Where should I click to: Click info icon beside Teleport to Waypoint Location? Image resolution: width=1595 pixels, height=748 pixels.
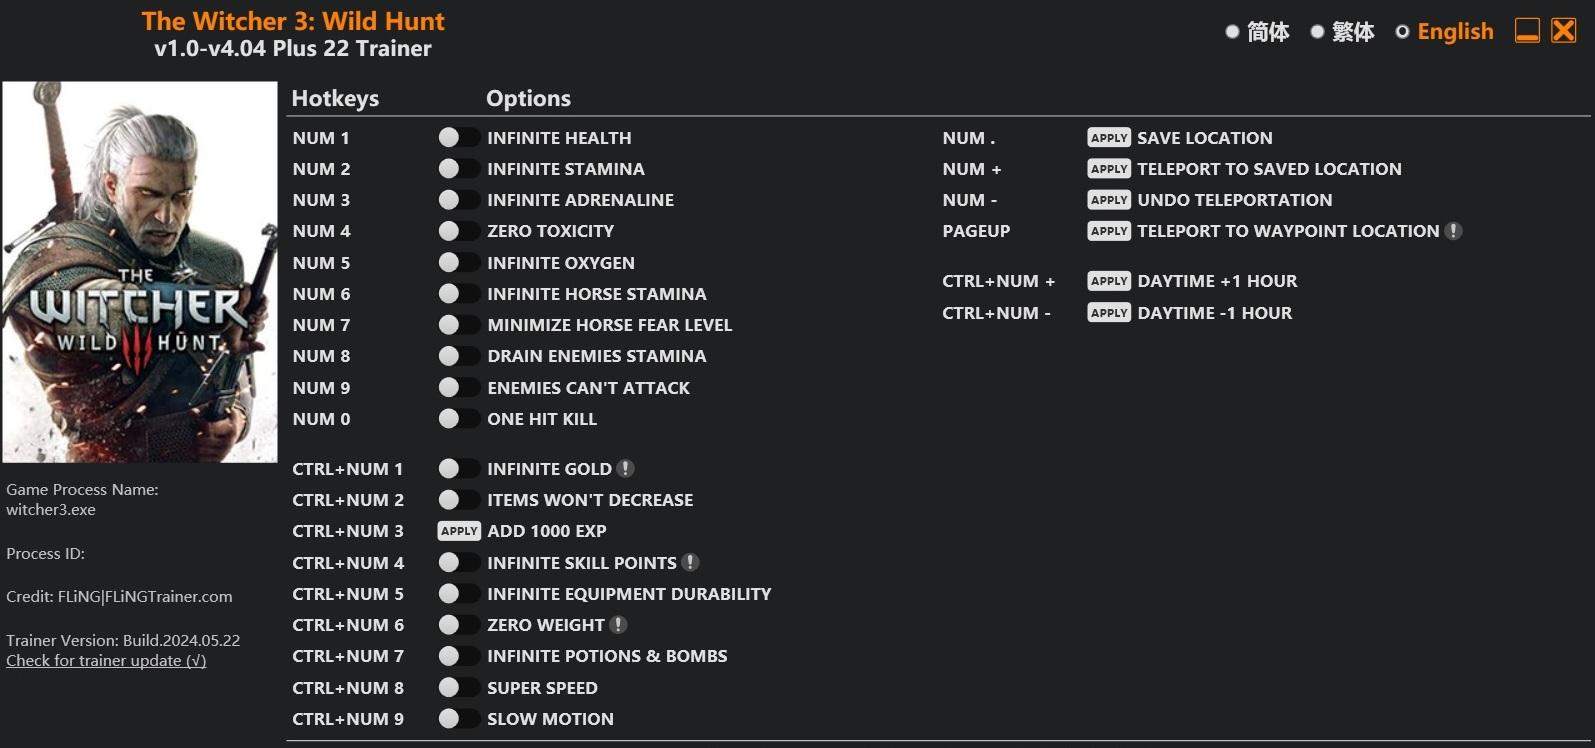tap(1454, 231)
